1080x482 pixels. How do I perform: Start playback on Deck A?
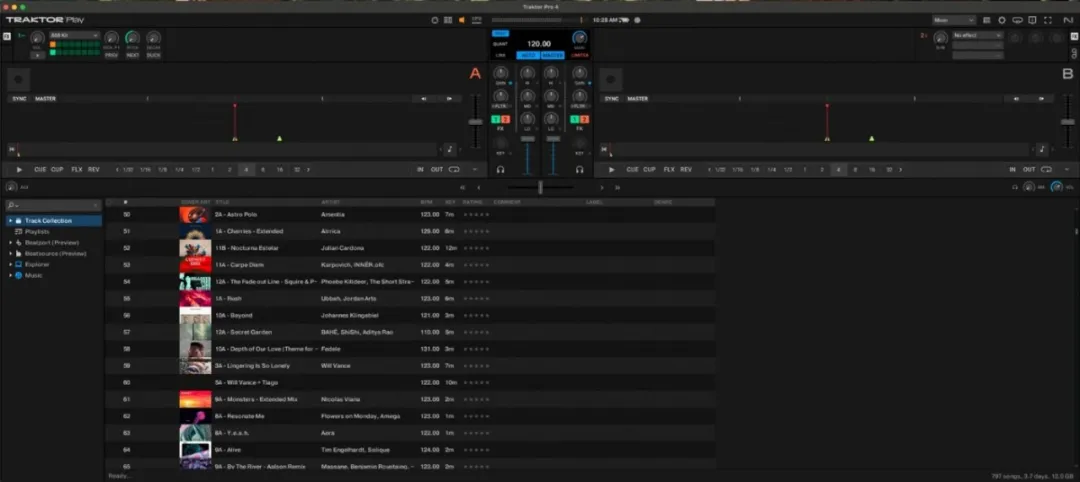19,169
